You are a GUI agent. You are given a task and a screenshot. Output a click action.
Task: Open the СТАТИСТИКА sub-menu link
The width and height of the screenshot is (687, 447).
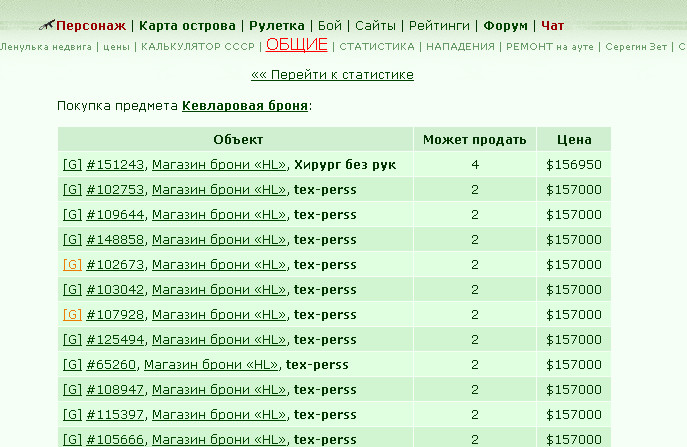coord(377,46)
